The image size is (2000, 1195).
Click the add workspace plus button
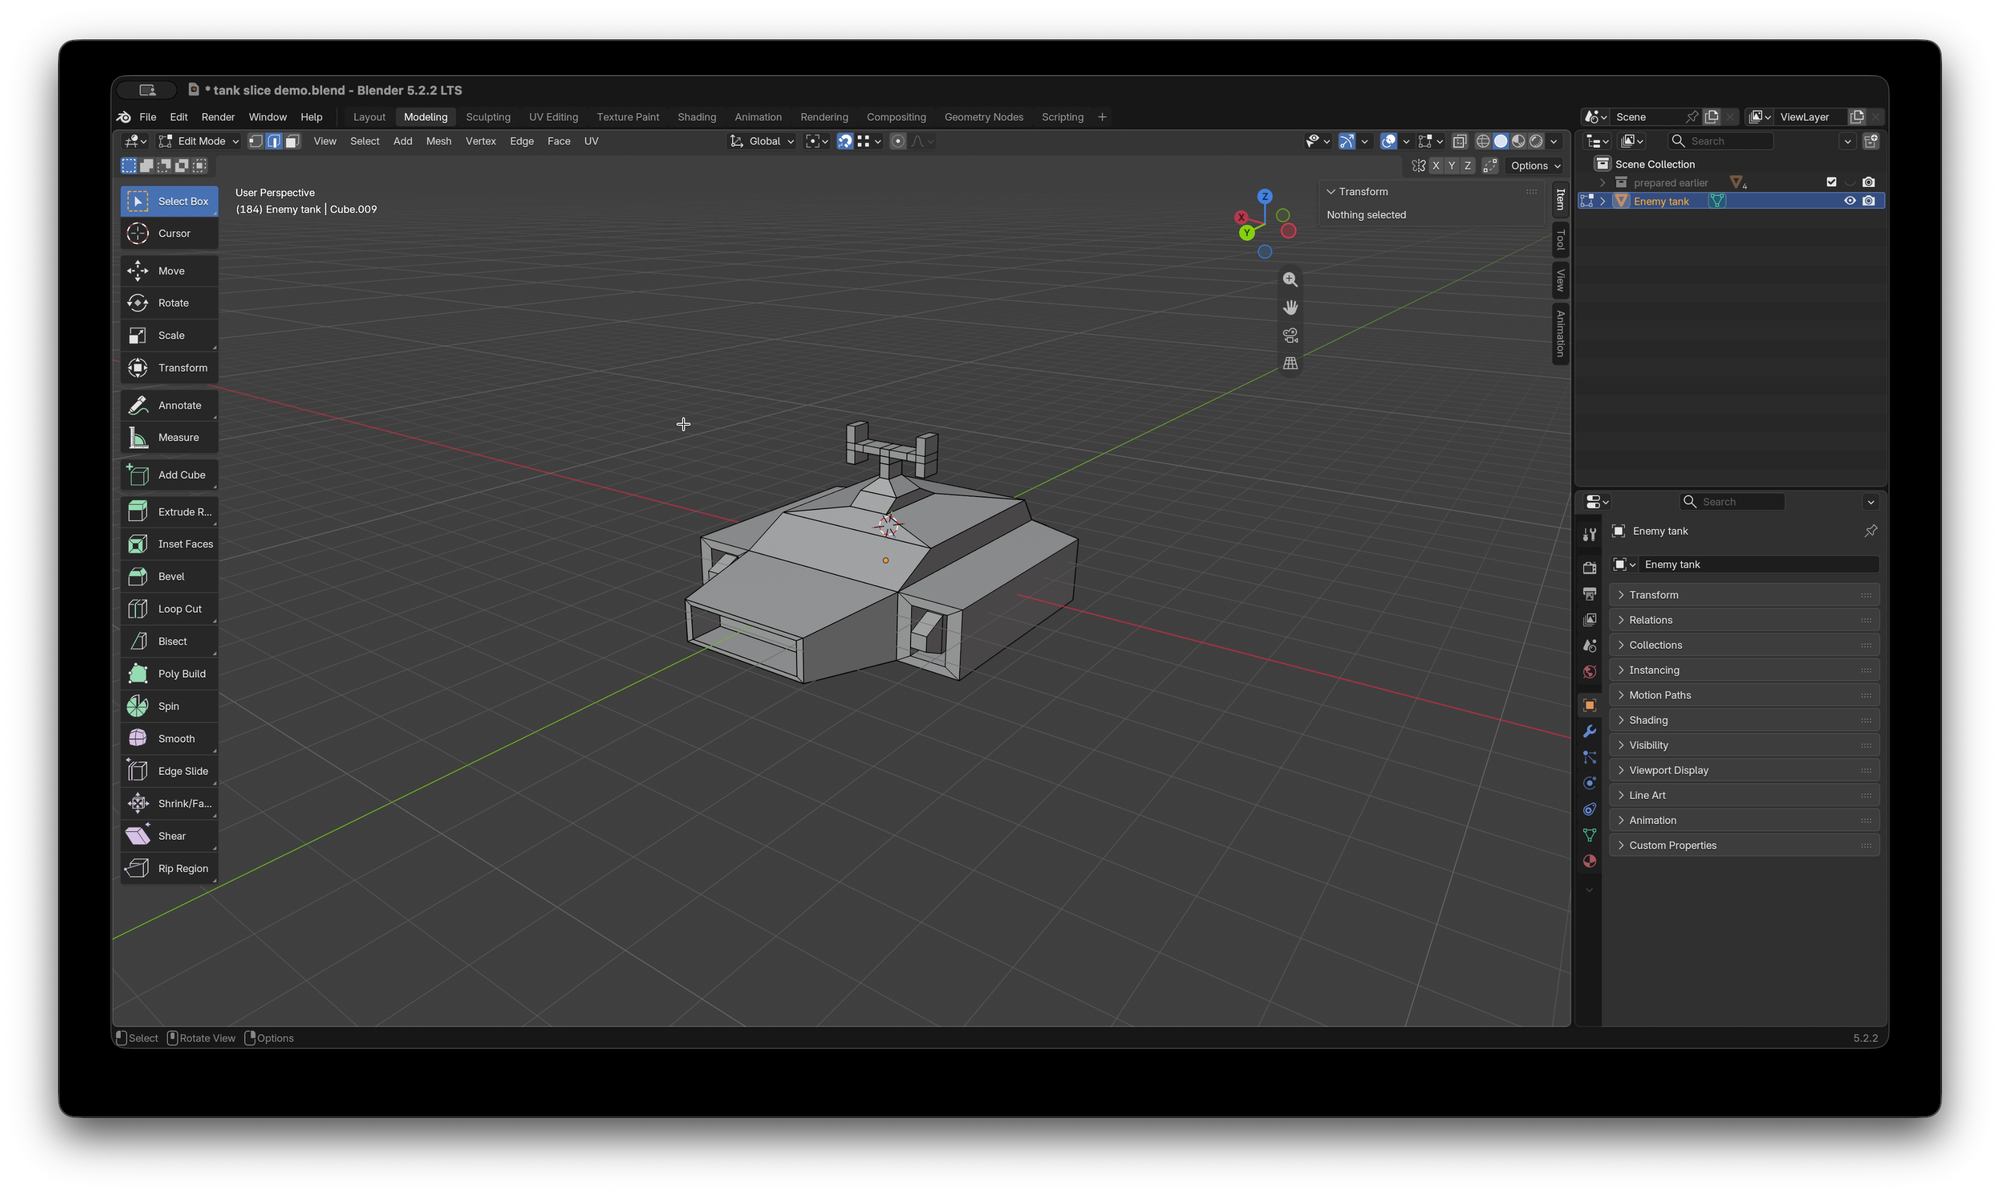click(1102, 117)
